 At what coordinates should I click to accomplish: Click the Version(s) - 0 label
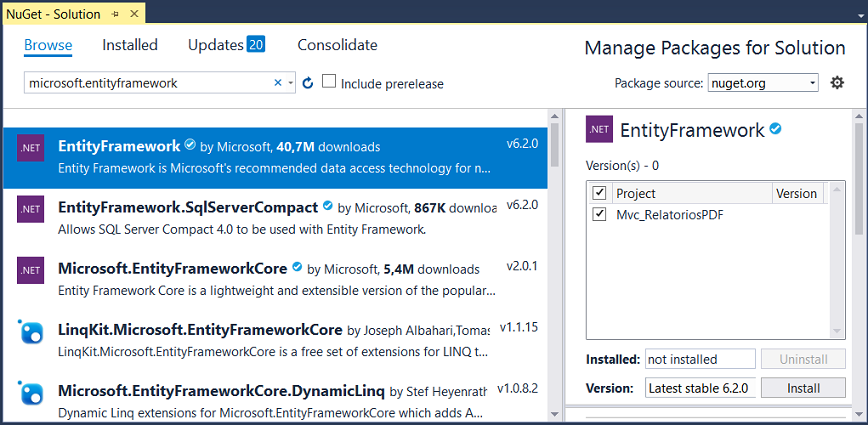pyautogui.click(x=622, y=165)
